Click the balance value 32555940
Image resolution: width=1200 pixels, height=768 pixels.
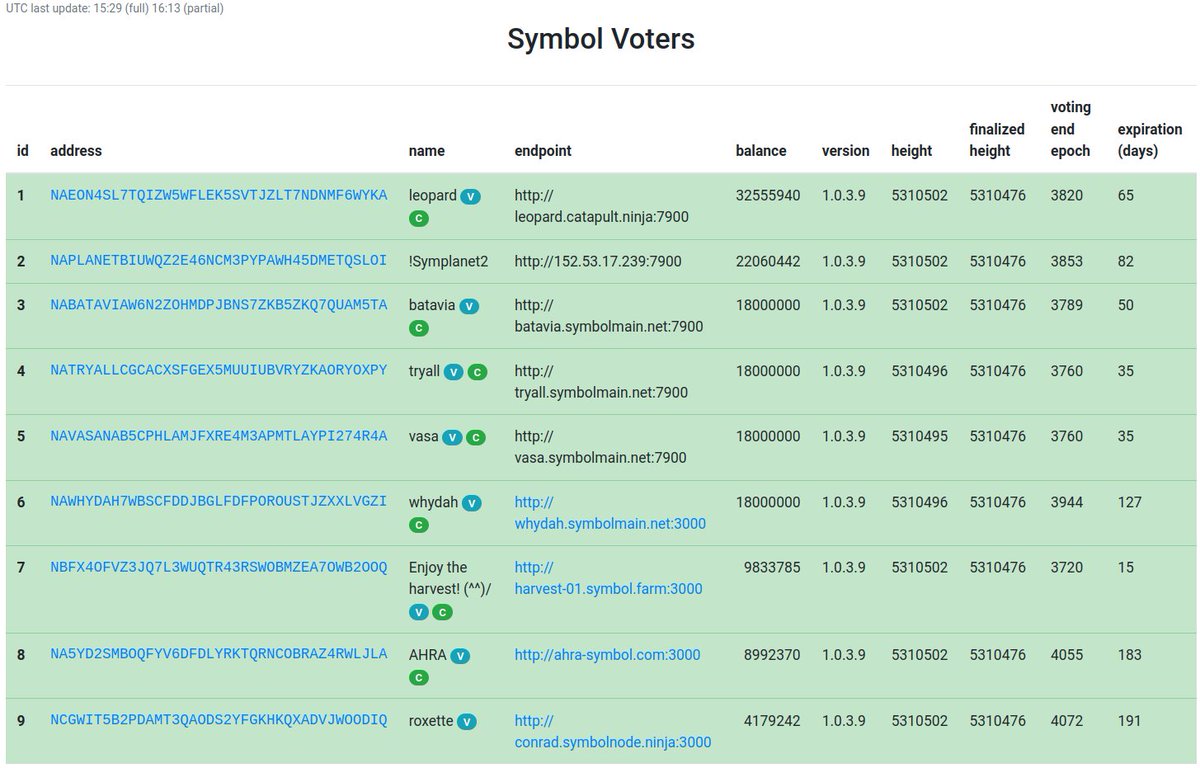(768, 195)
